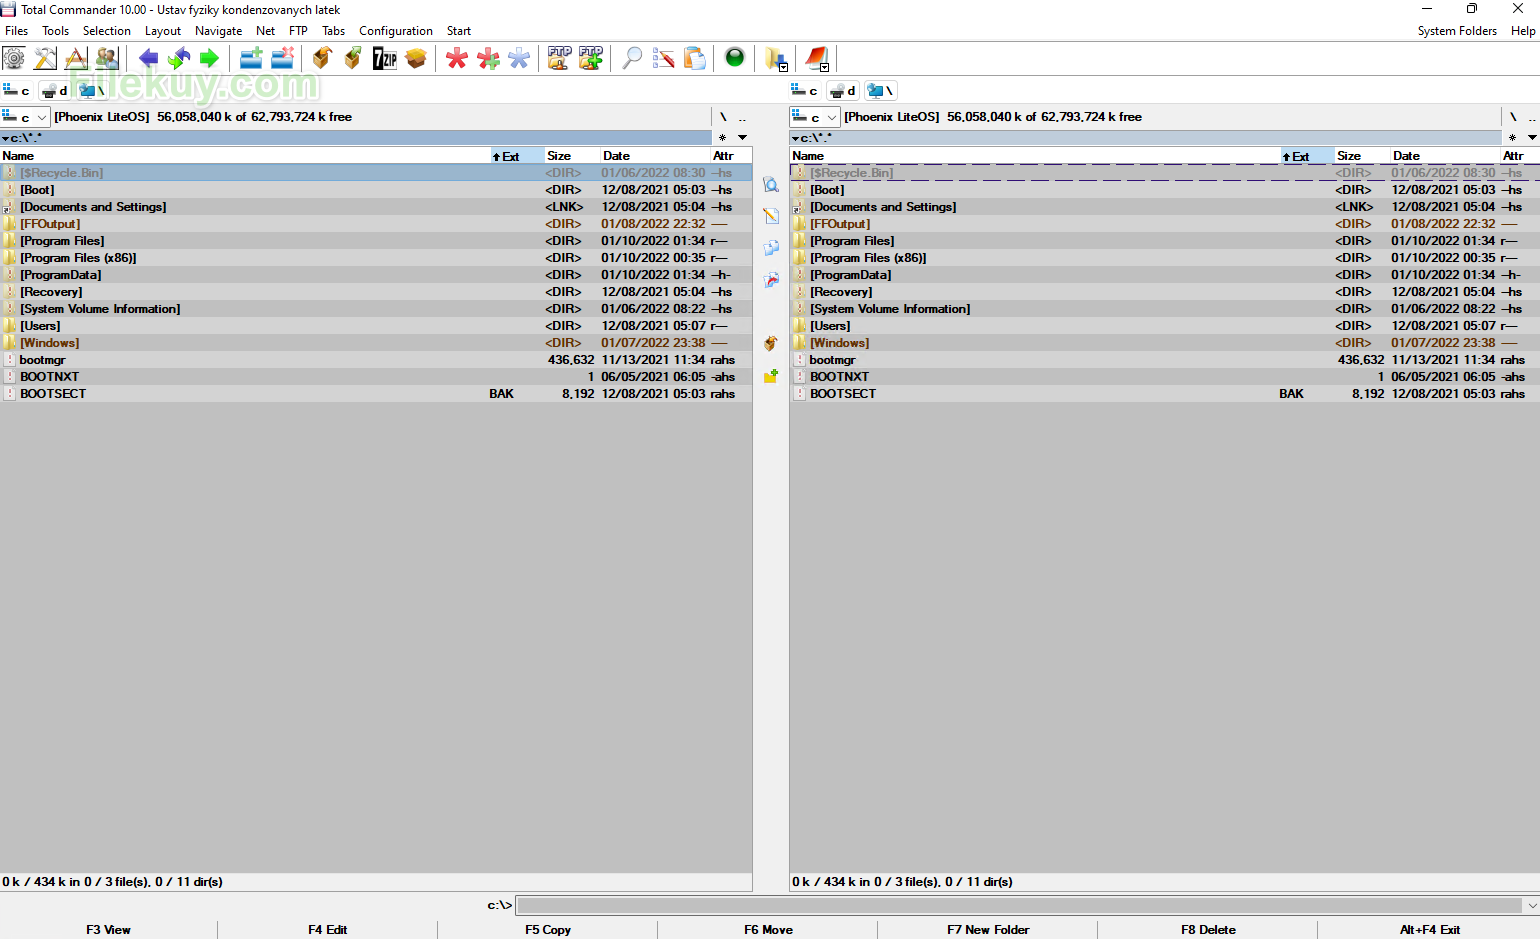Open the folder with blue arrow dropdown icon

777,59
